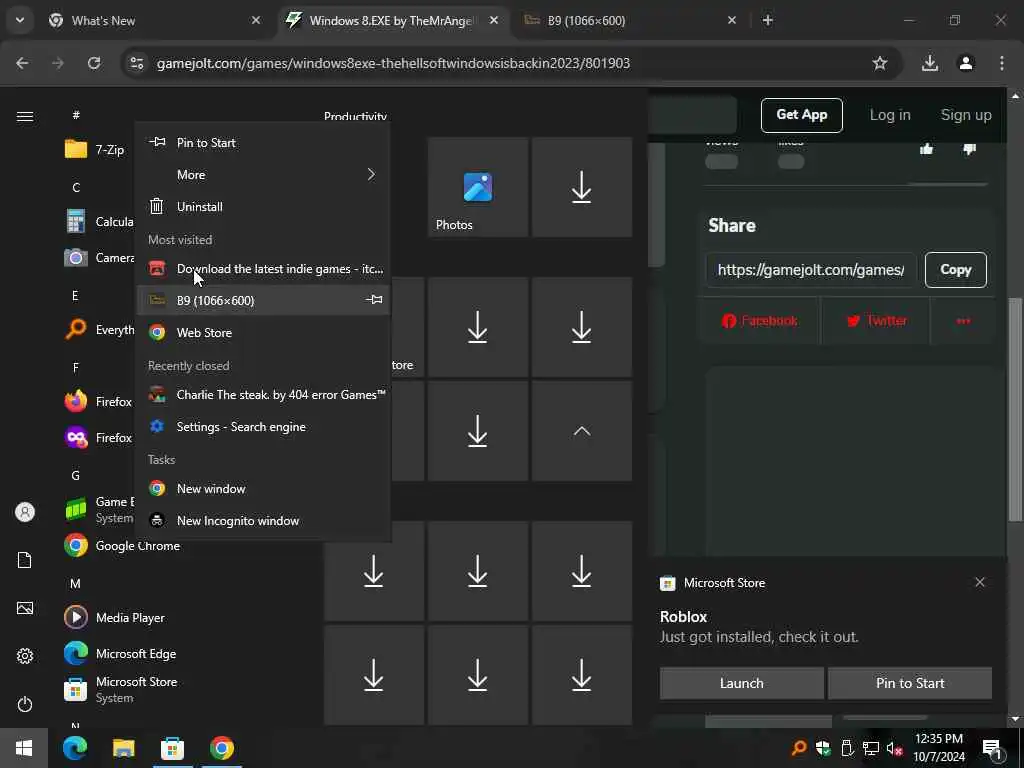The width and height of the screenshot is (1024, 768).
Task: Open Documents from Start rail
Action: [x=25, y=560]
